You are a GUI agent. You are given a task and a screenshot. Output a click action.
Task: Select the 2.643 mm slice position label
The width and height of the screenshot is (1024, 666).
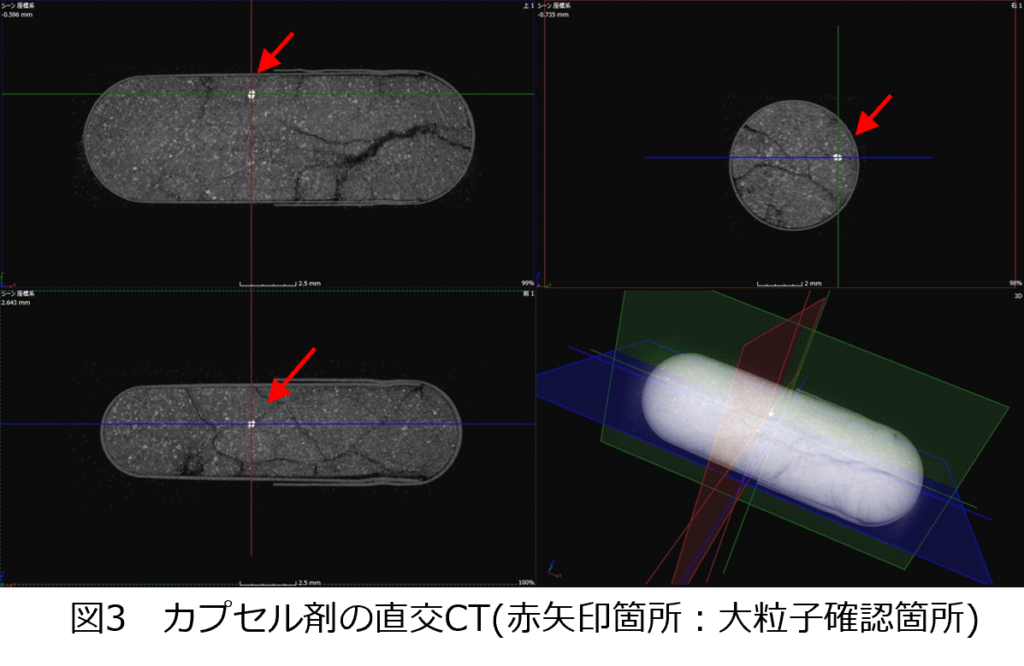[x=15, y=301]
